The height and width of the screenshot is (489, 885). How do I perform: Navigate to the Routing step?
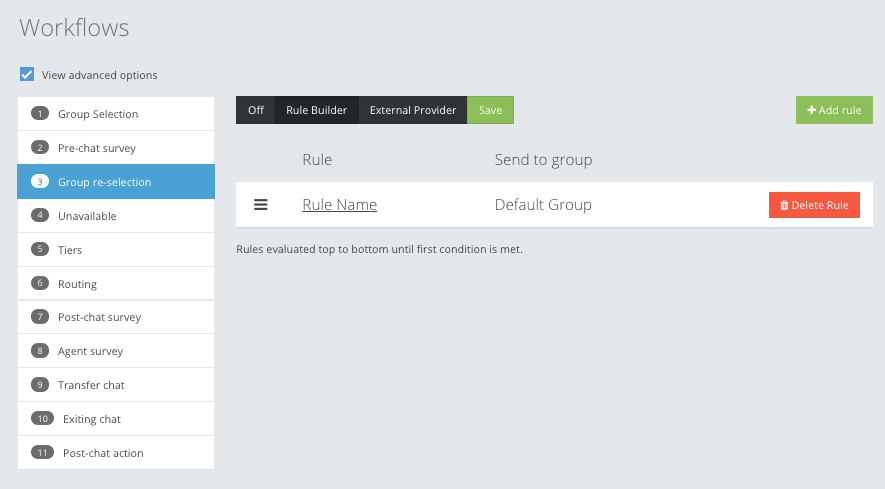(77, 284)
